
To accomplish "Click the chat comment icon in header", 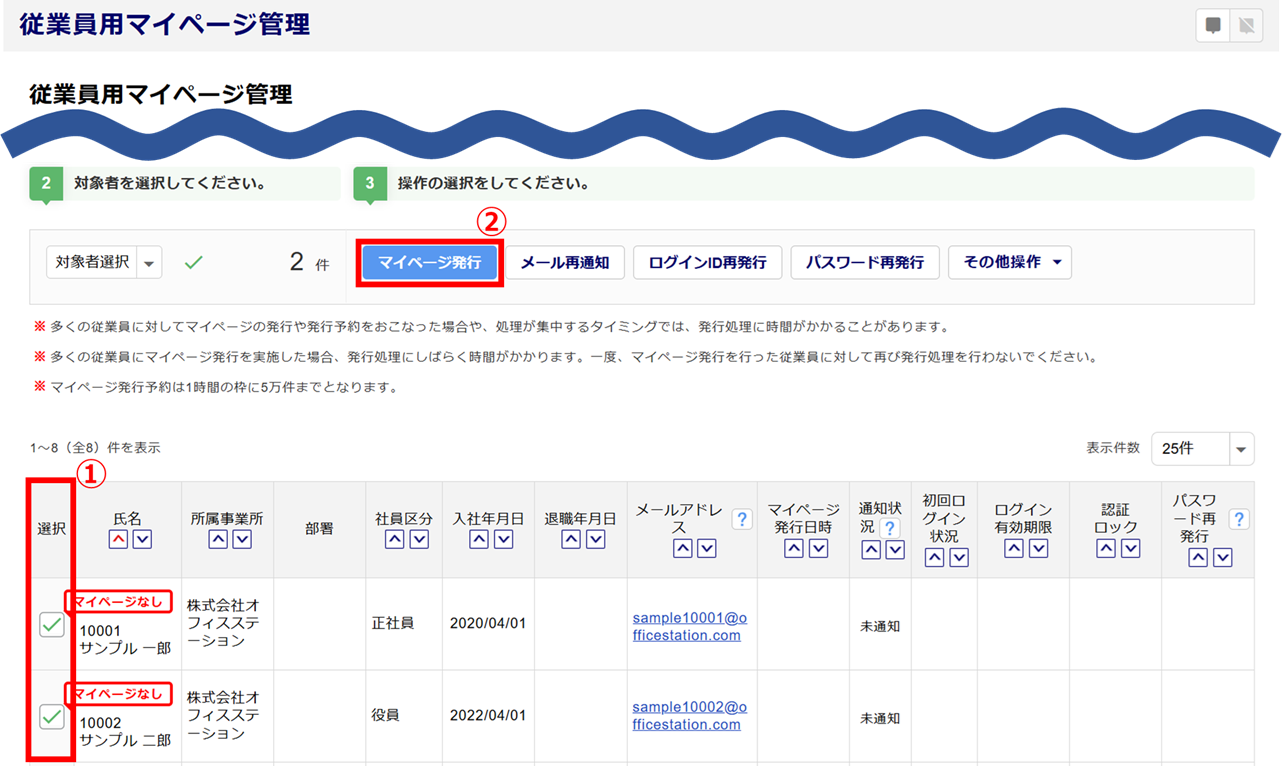I will point(1213,26).
